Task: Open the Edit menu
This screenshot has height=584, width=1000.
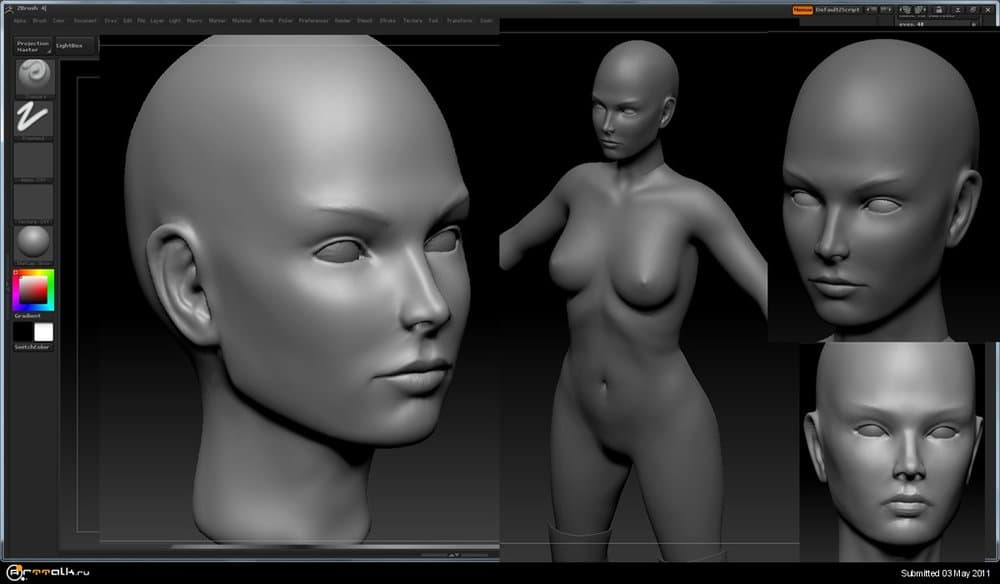Action: coord(128,21)
